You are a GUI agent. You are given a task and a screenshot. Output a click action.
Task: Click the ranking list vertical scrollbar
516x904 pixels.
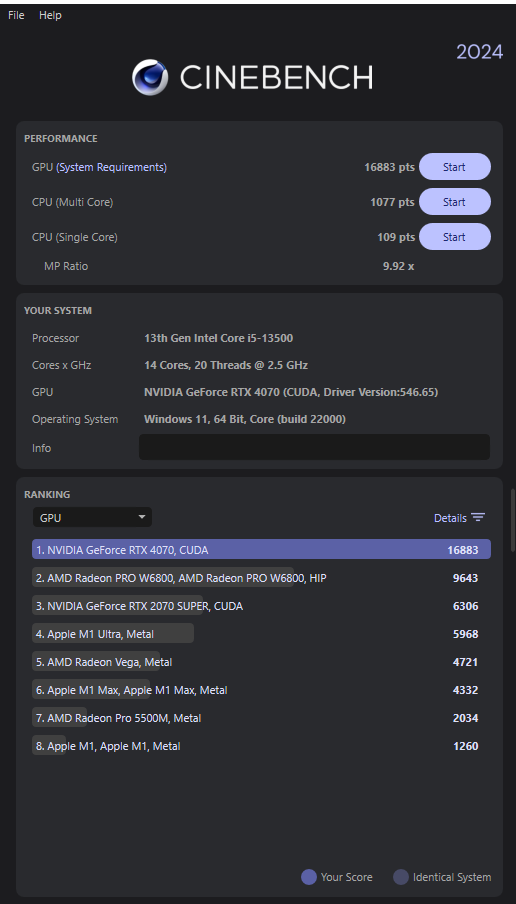click(x=512, y=521)
